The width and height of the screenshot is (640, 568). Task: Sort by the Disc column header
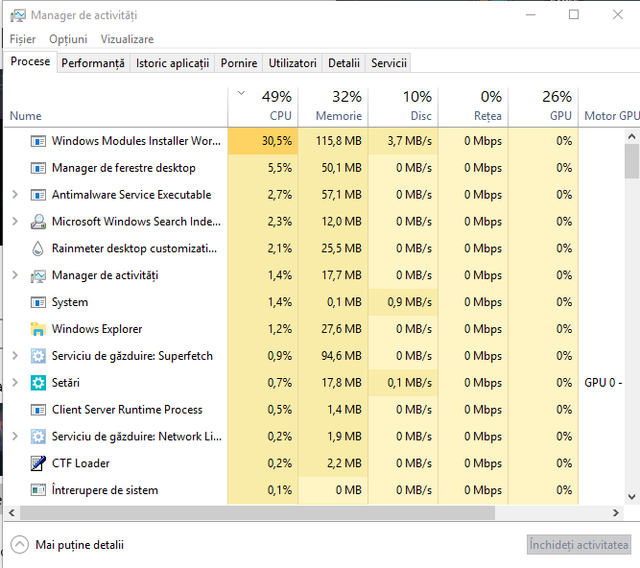(403, 107)
